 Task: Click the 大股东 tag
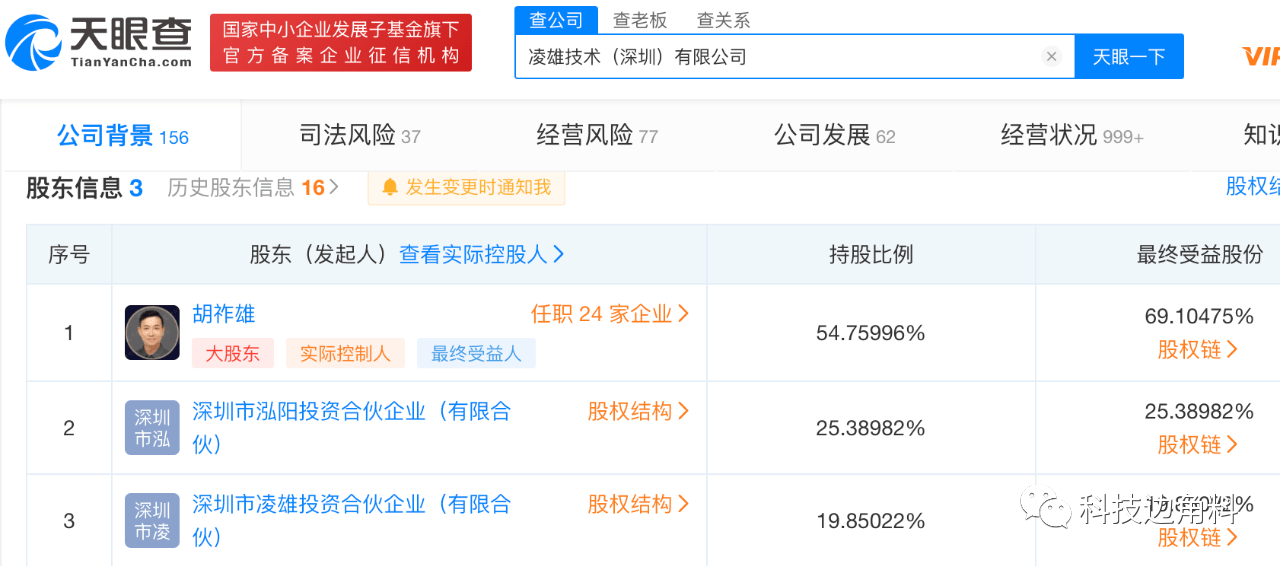[232, 353]
